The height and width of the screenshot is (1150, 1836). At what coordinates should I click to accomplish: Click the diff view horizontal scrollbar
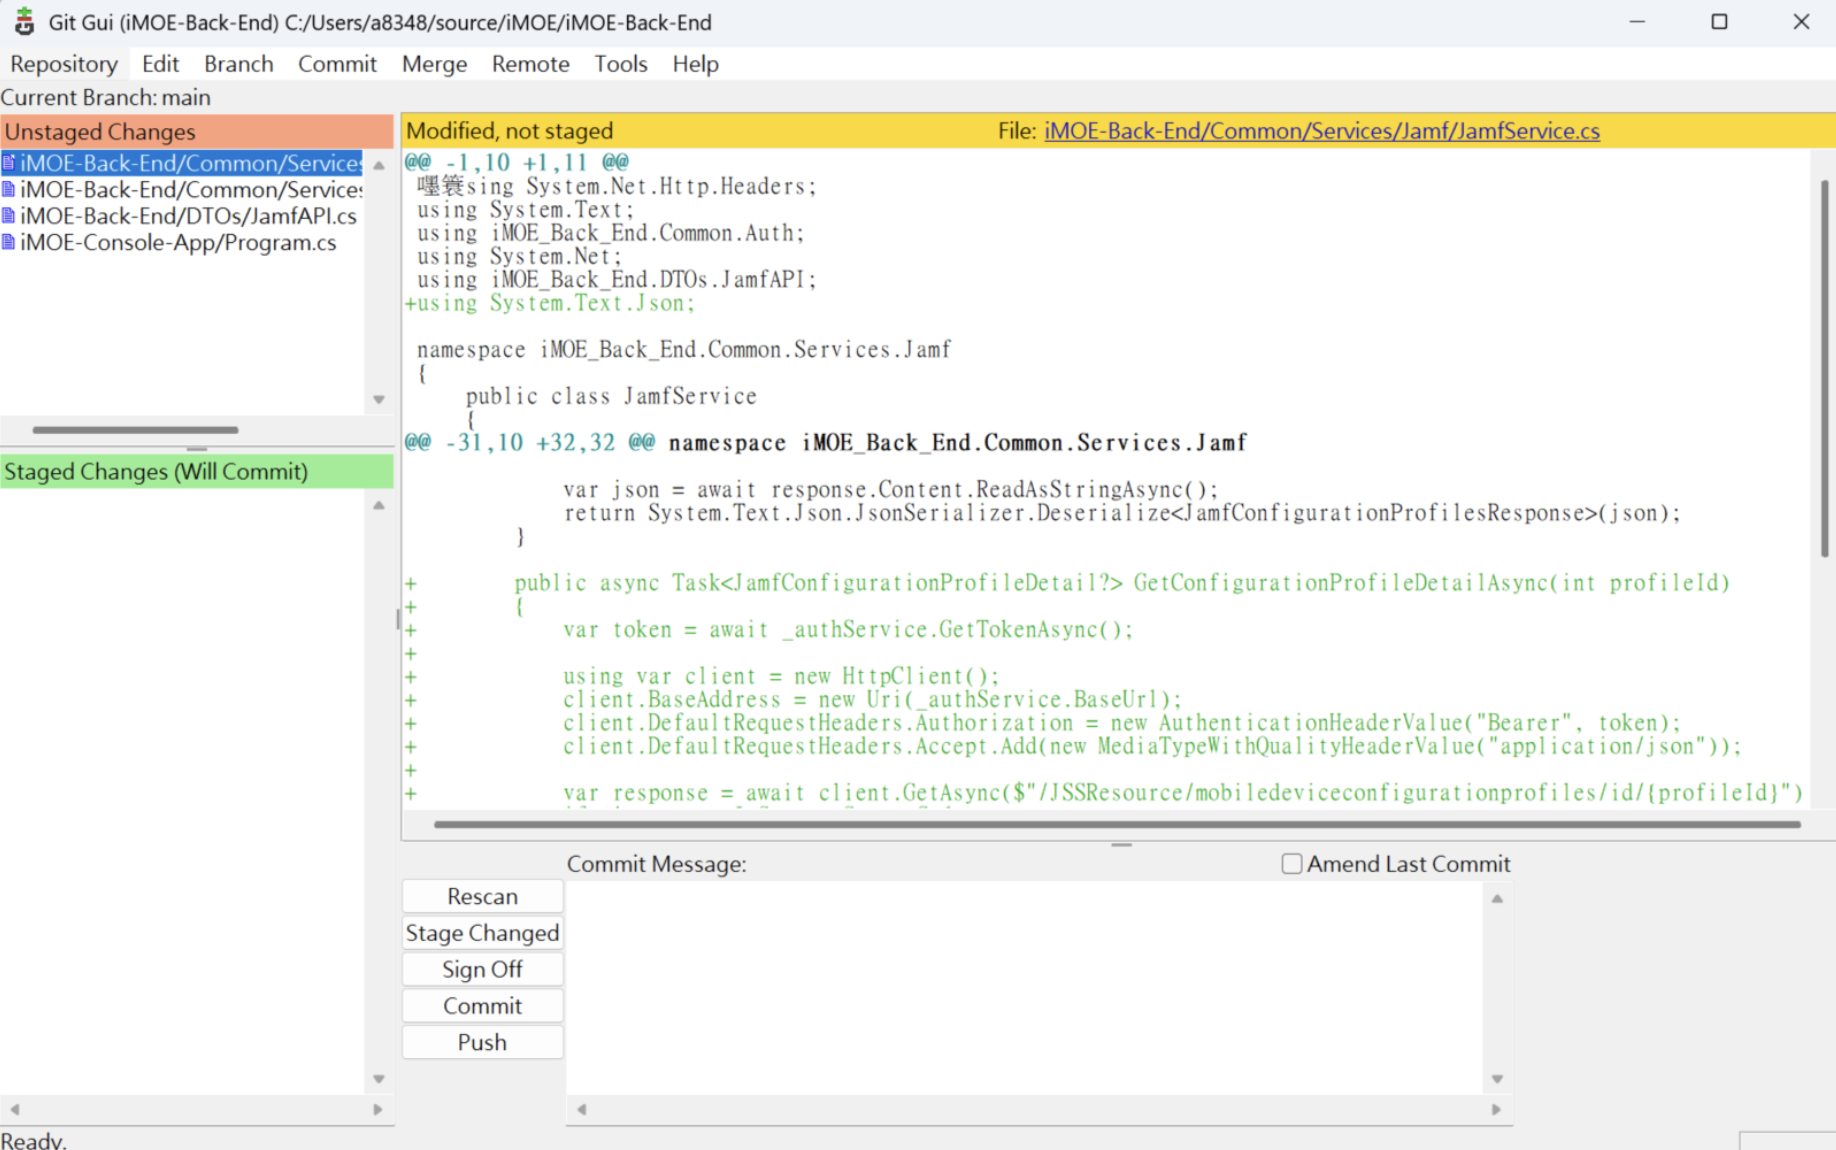pos(1116,825)
